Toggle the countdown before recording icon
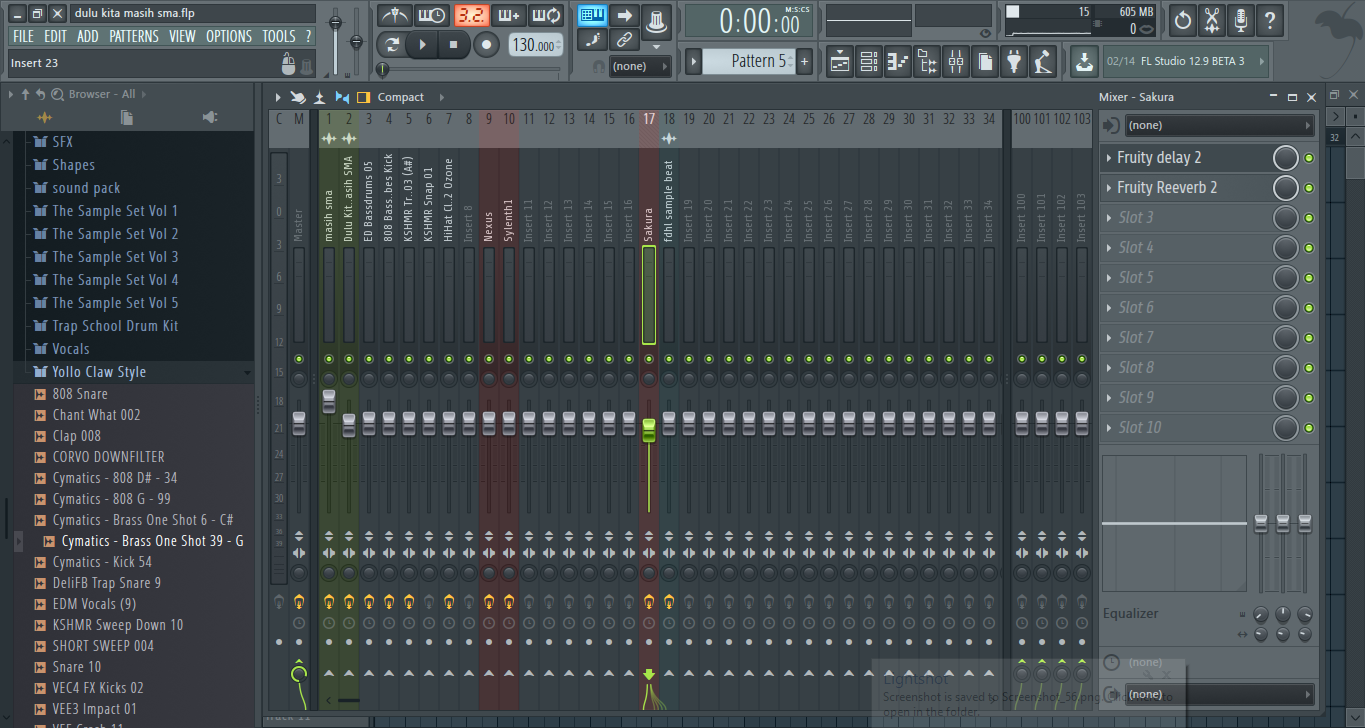The height and width of the screenshot is (728, 1365). click(470, 15)
